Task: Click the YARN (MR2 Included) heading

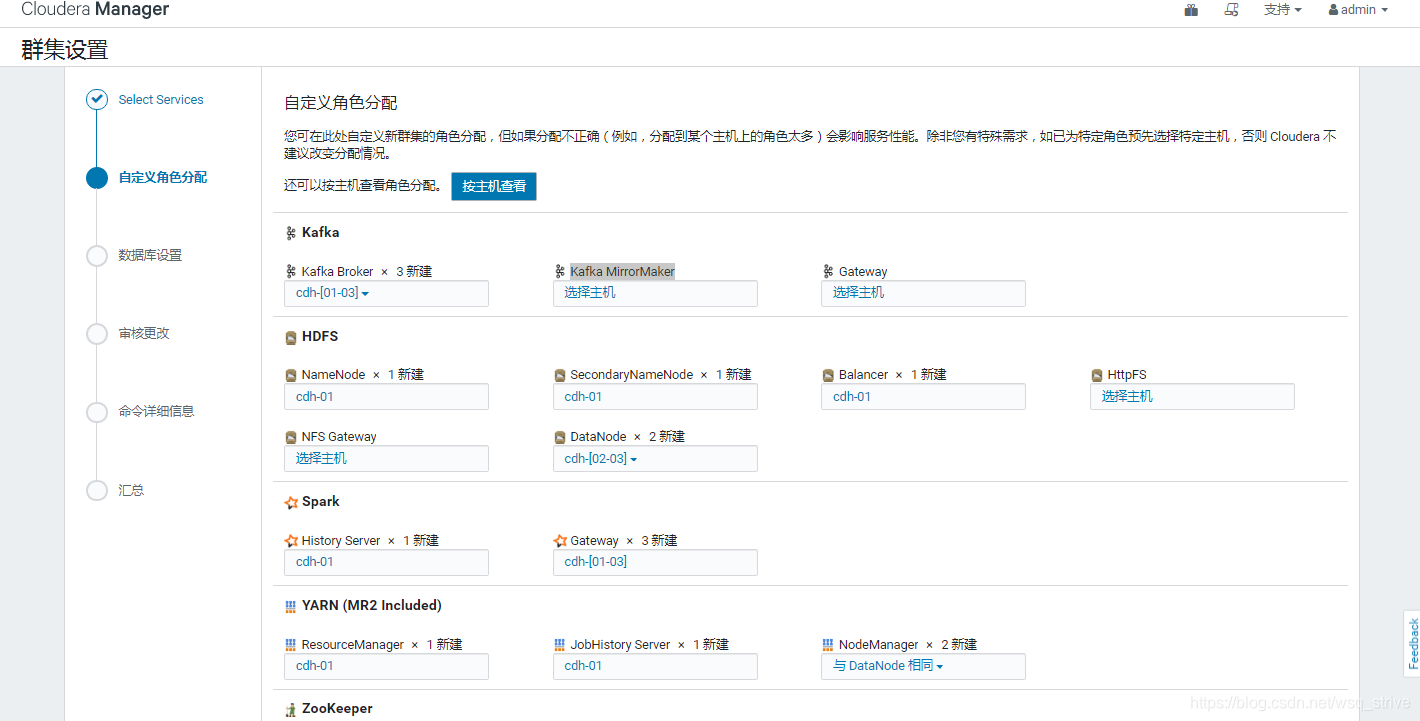Action: tap(372, 606)
